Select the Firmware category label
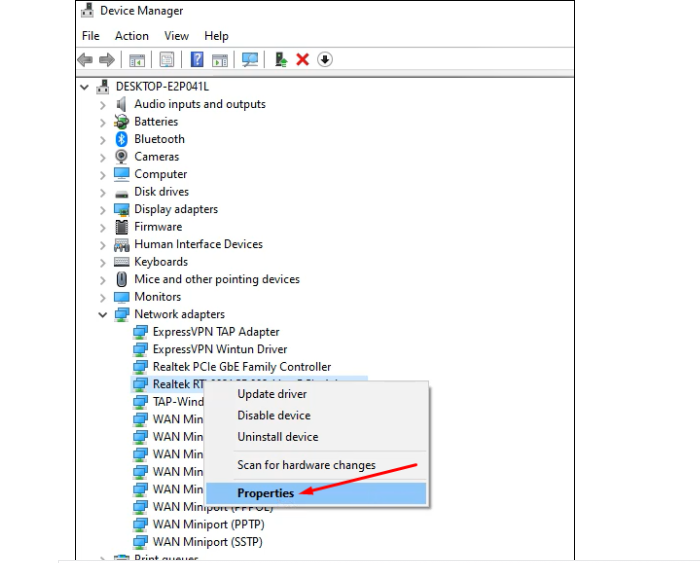Screen dimensions: 700x563 [x=158, y=227]
